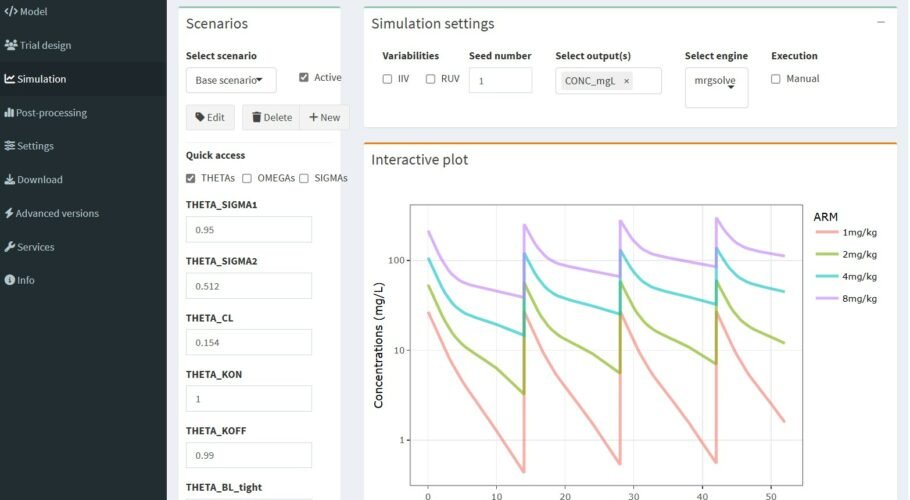This screenshot has height=500, width=910.
Task: Open the Select scenario dropdown
Action: tap(231, 80)
